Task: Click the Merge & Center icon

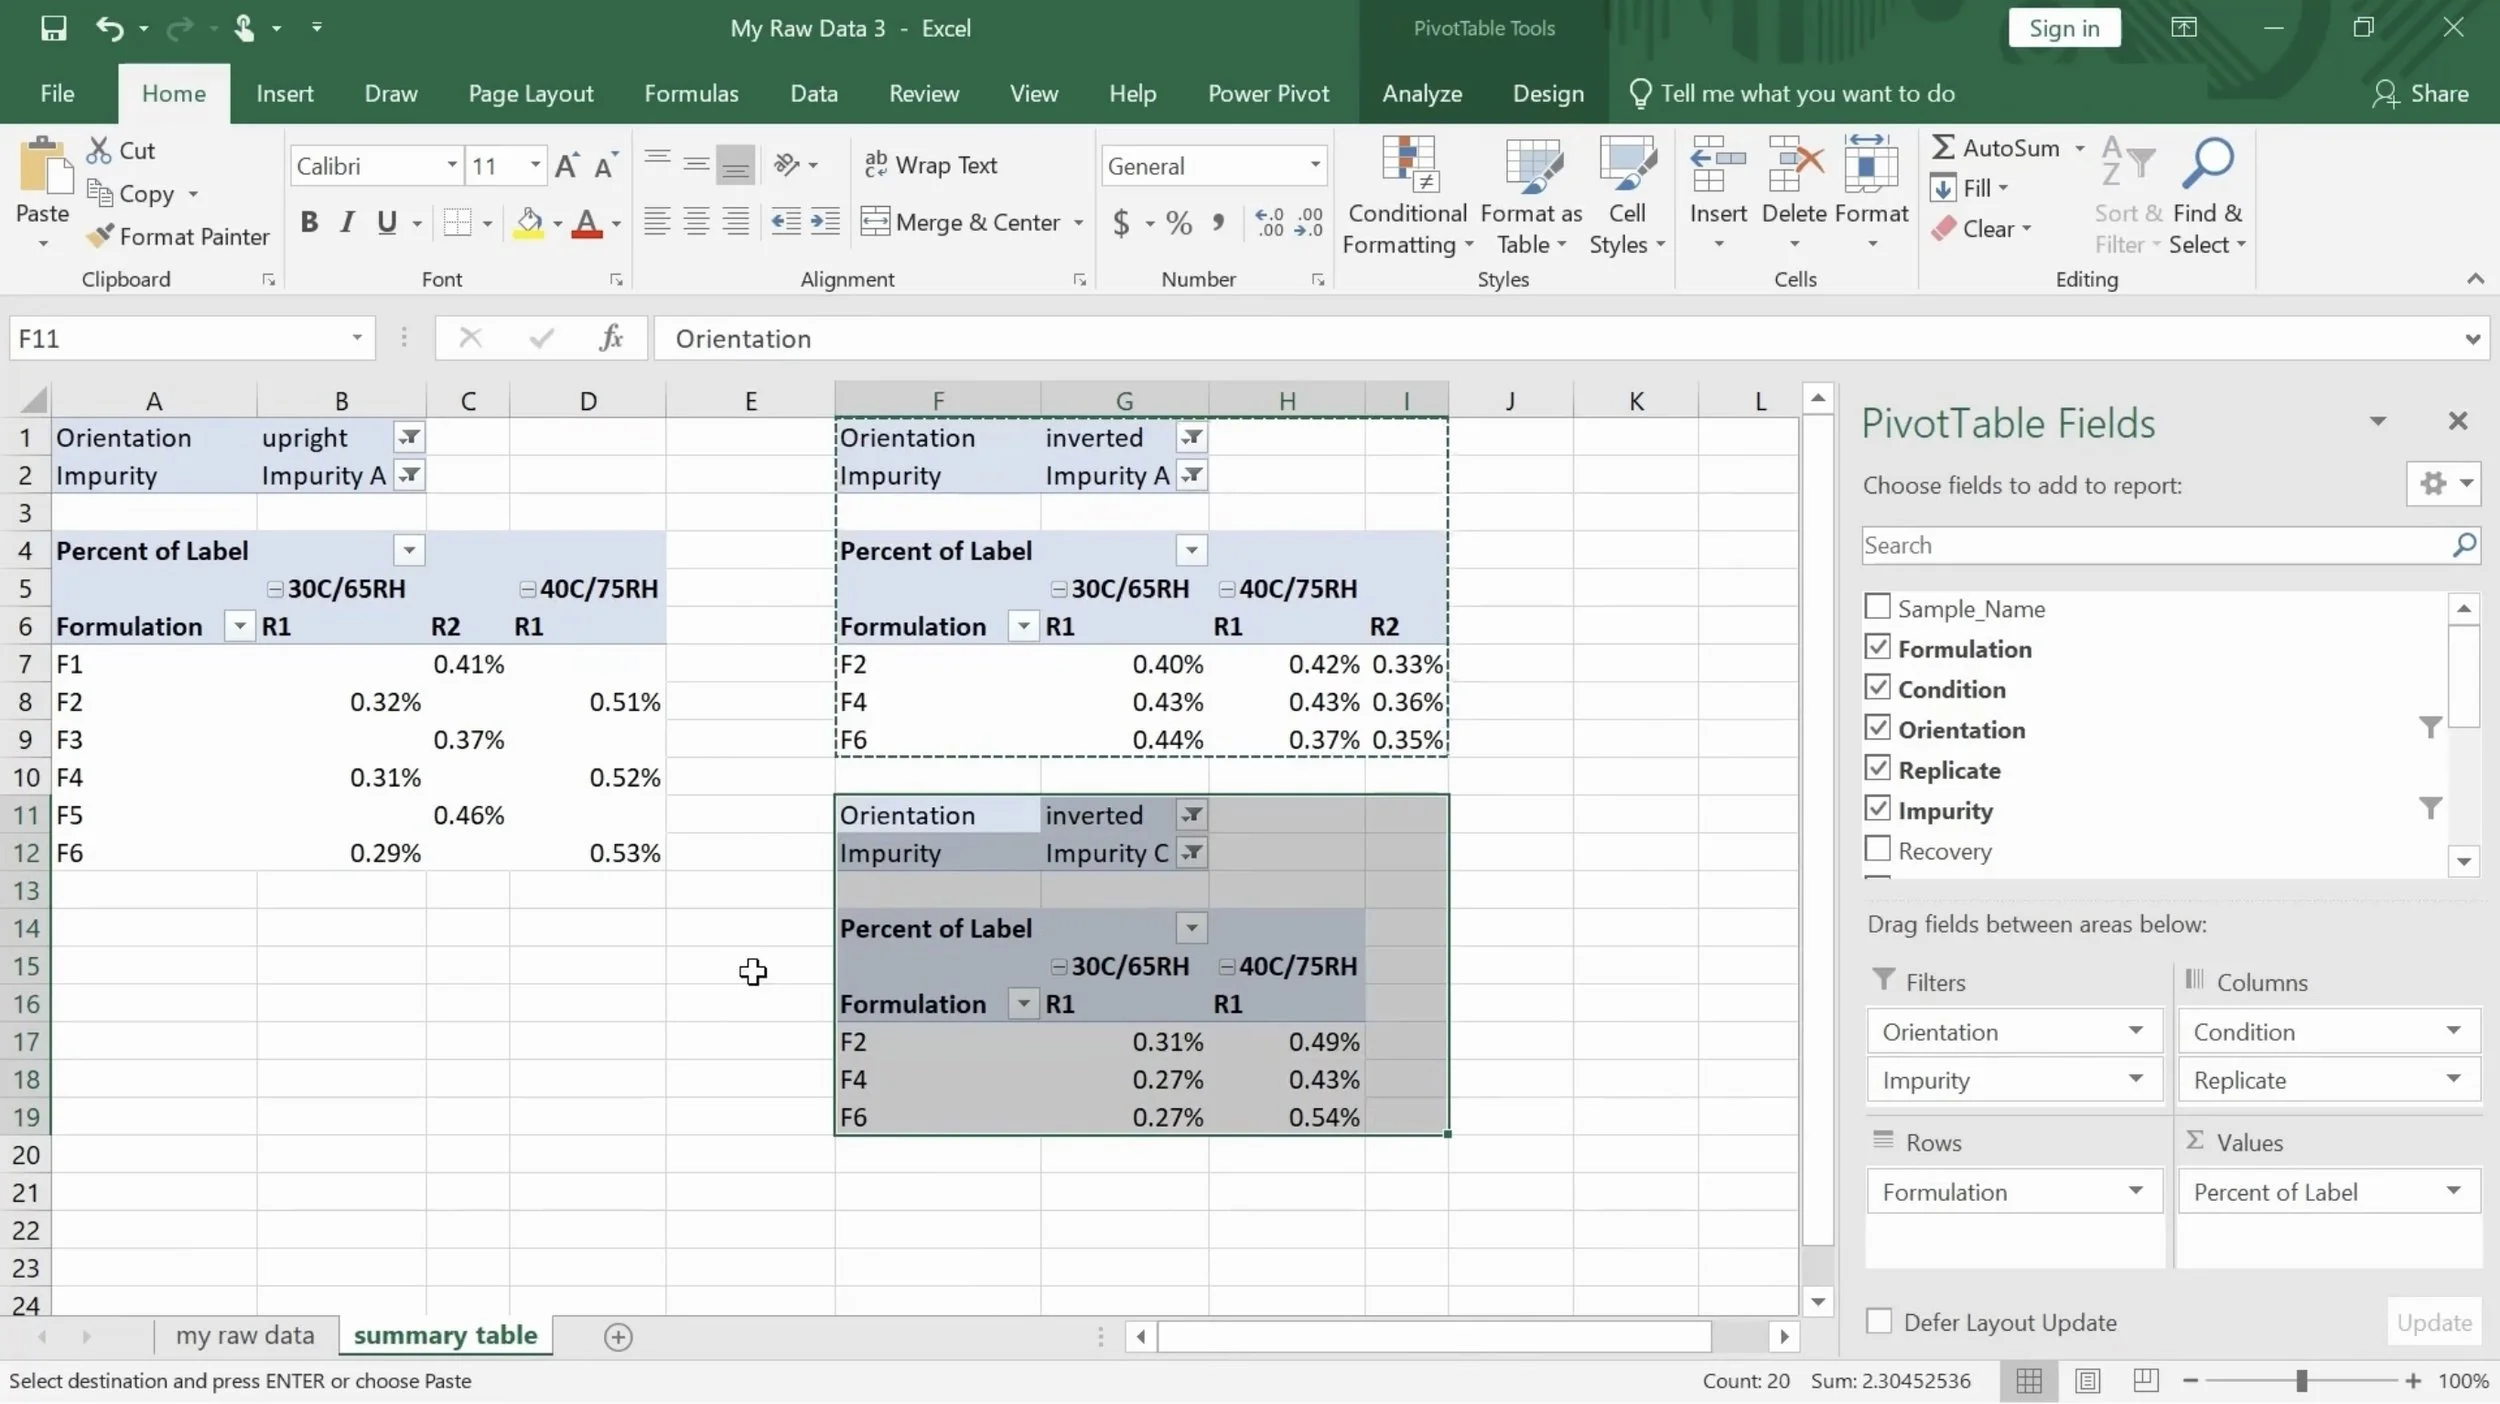Action: (875, 222)
